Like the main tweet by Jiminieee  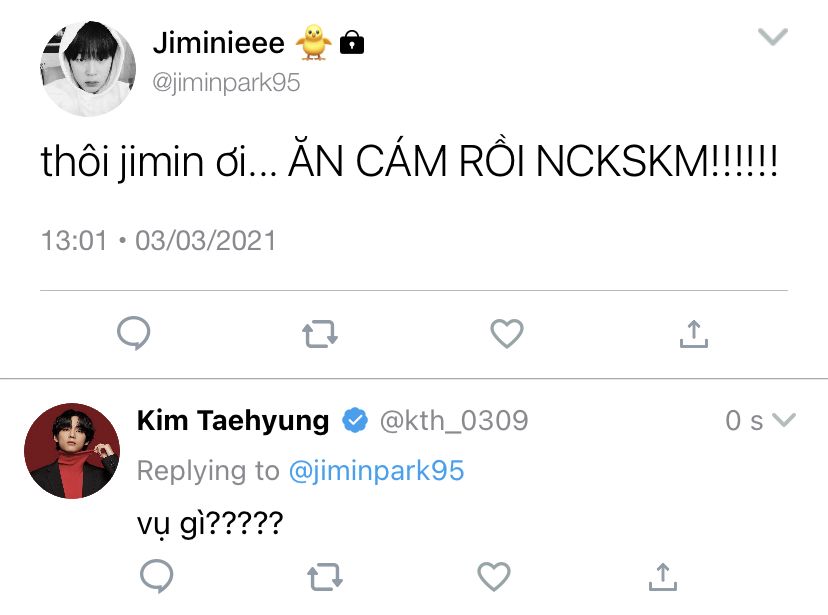pyautogui.click(x=507, y=334)
